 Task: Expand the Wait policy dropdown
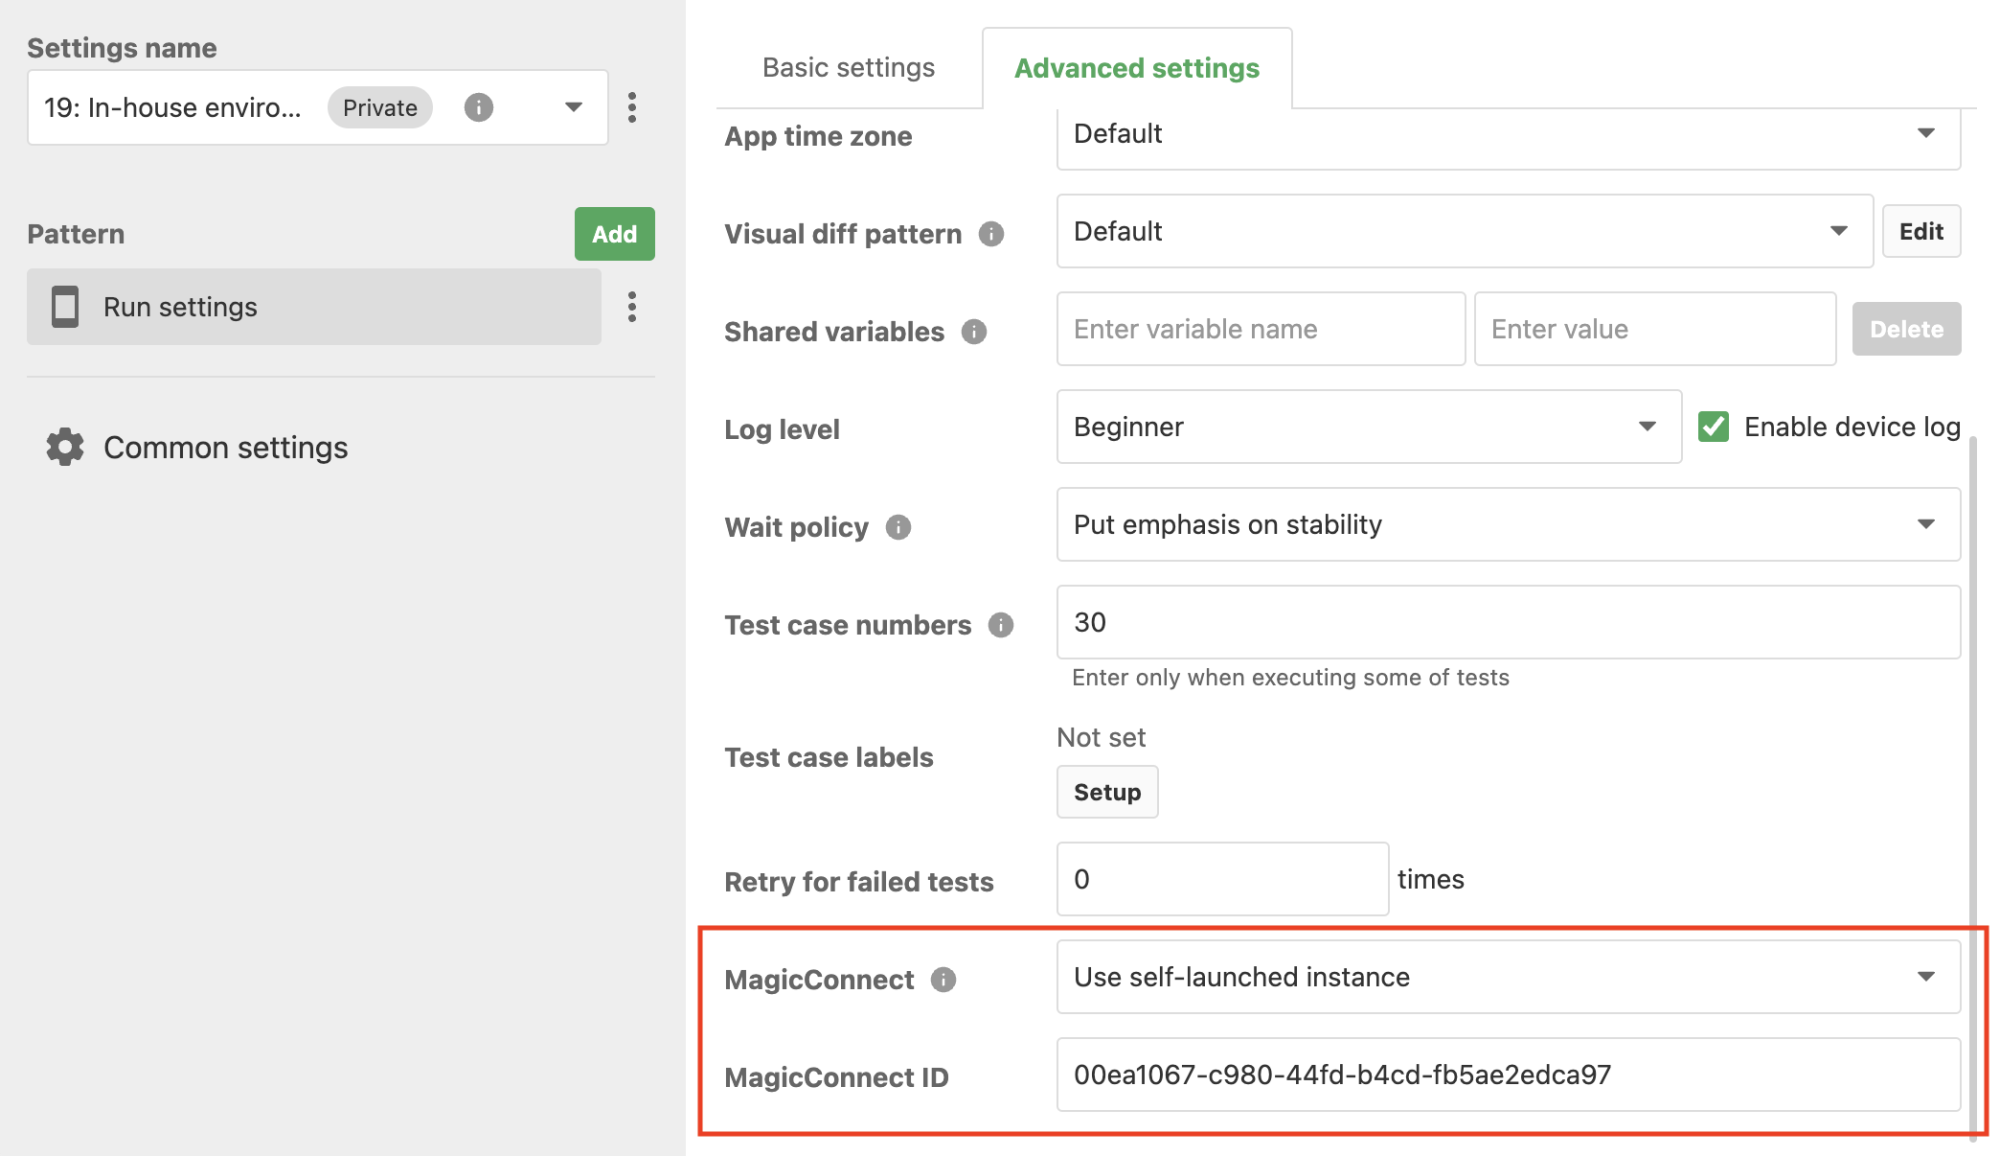pos(1507,525)
